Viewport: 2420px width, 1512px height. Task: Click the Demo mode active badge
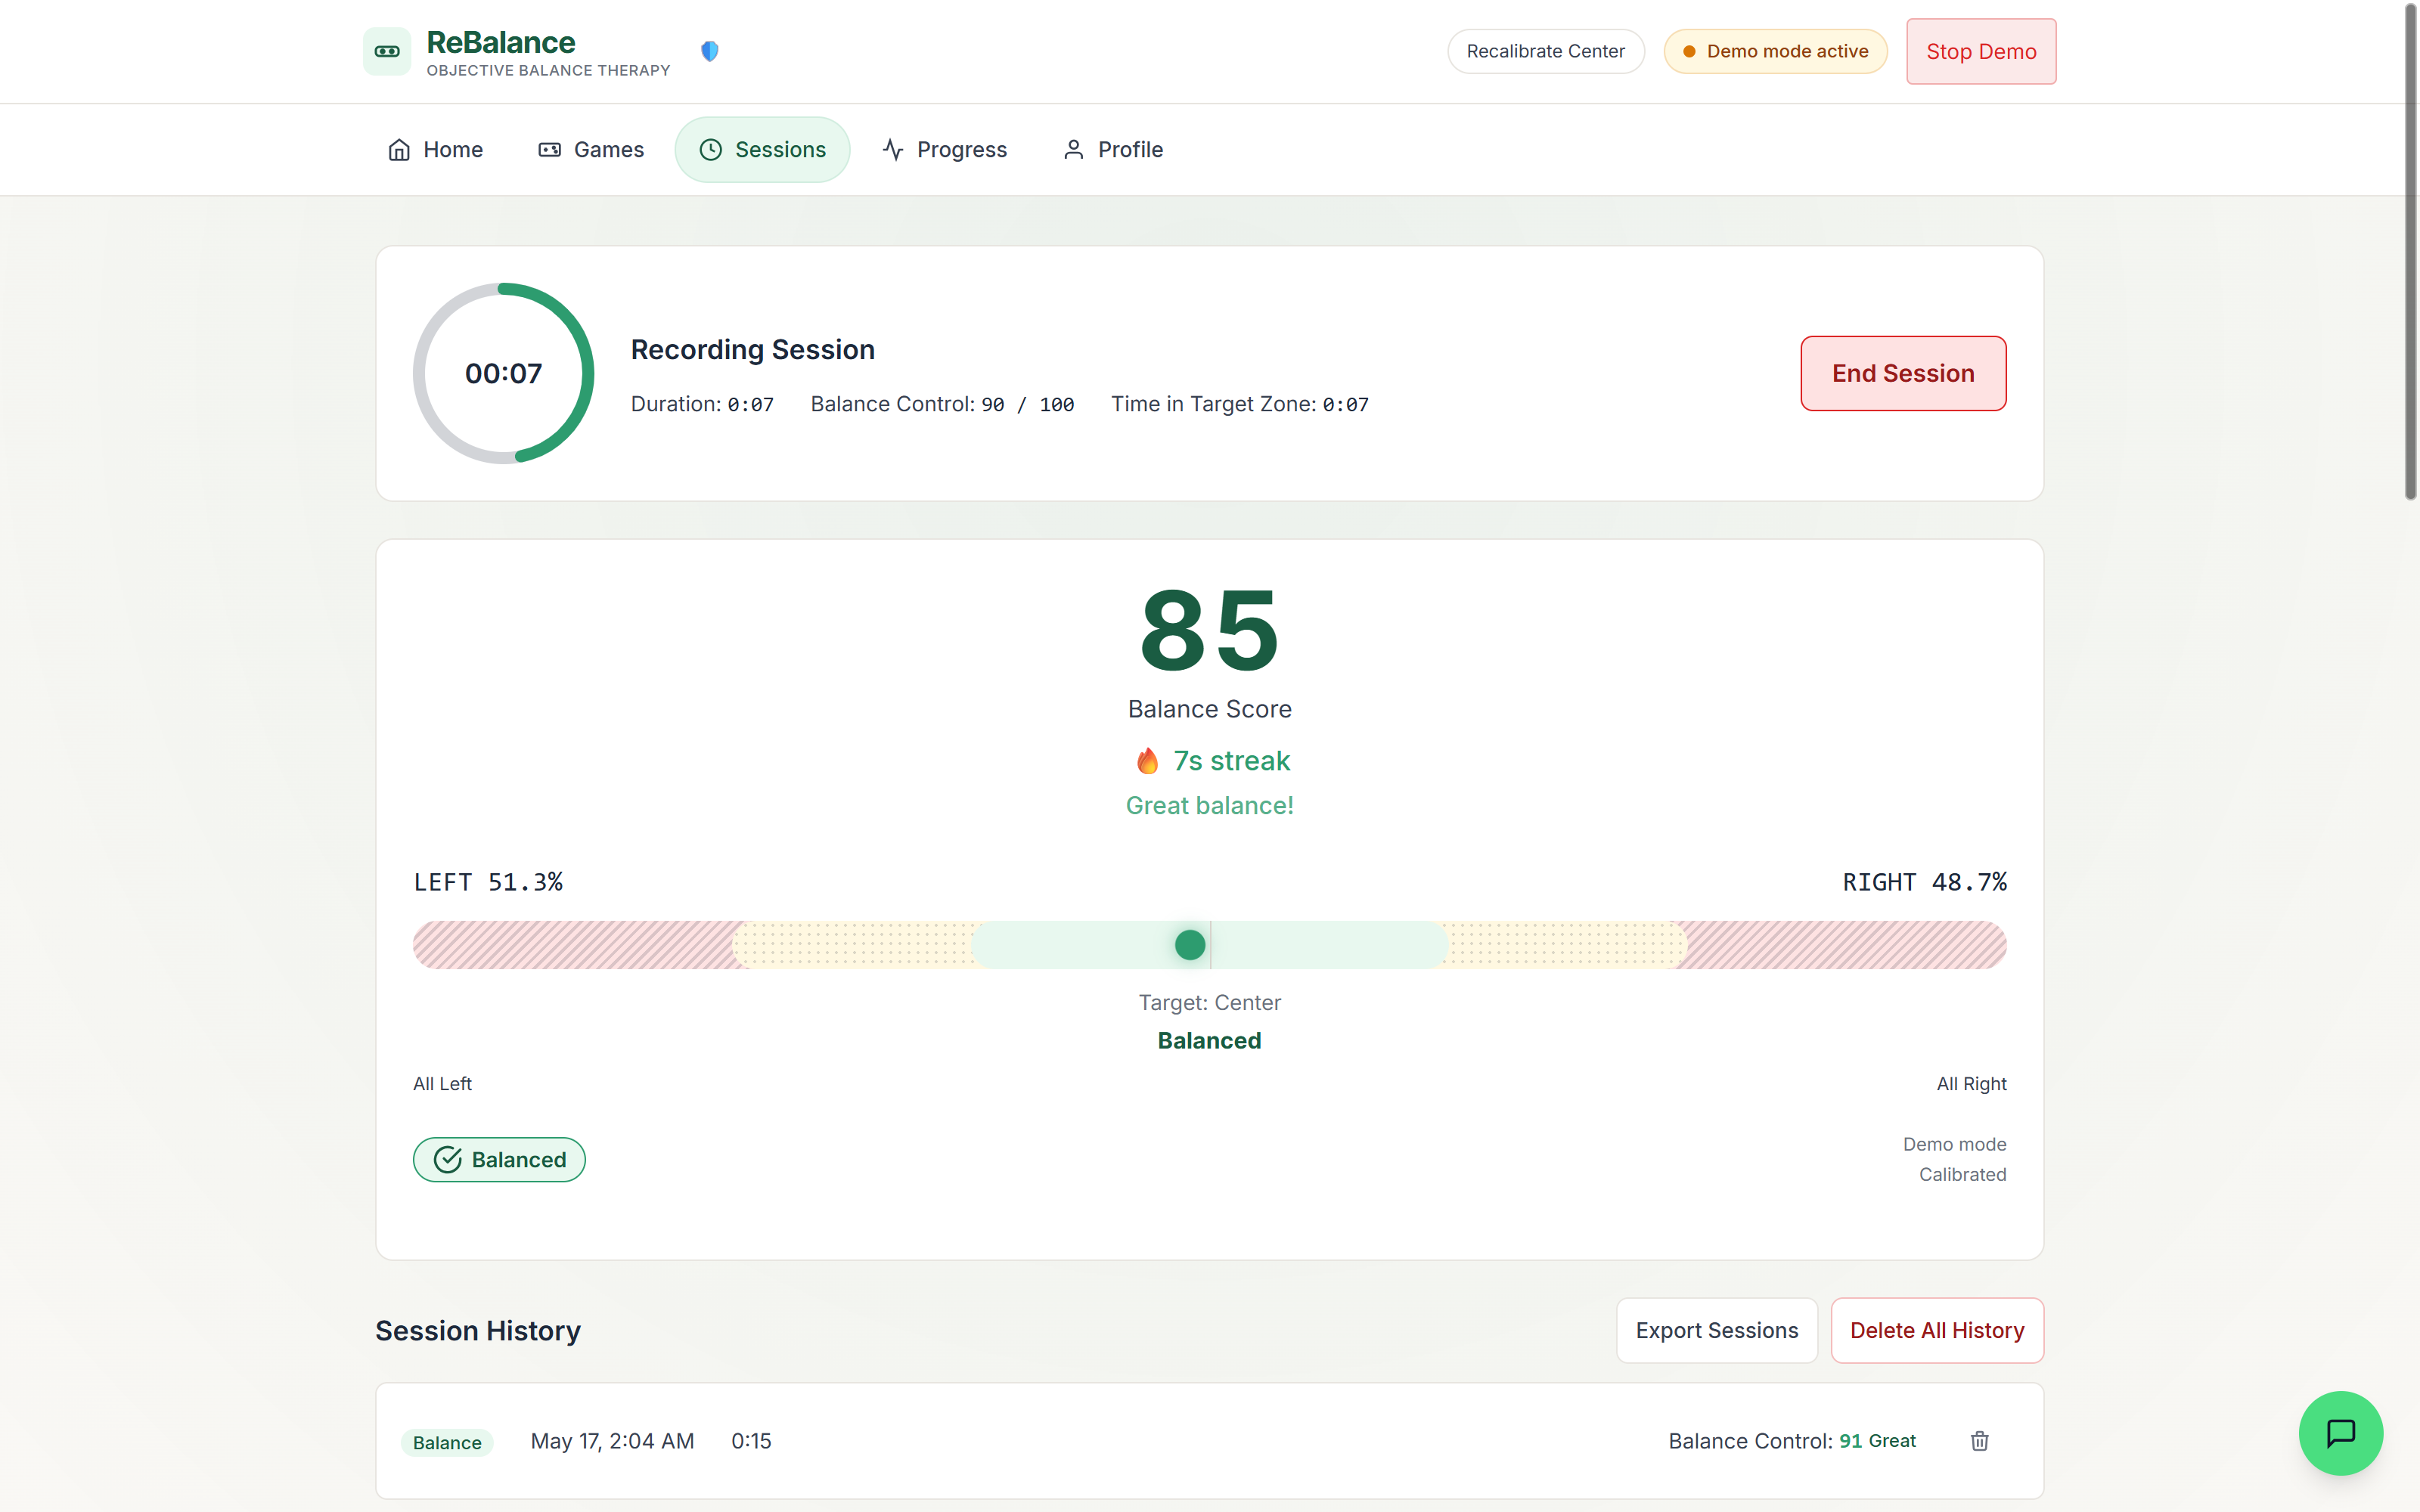[1775, 51]
